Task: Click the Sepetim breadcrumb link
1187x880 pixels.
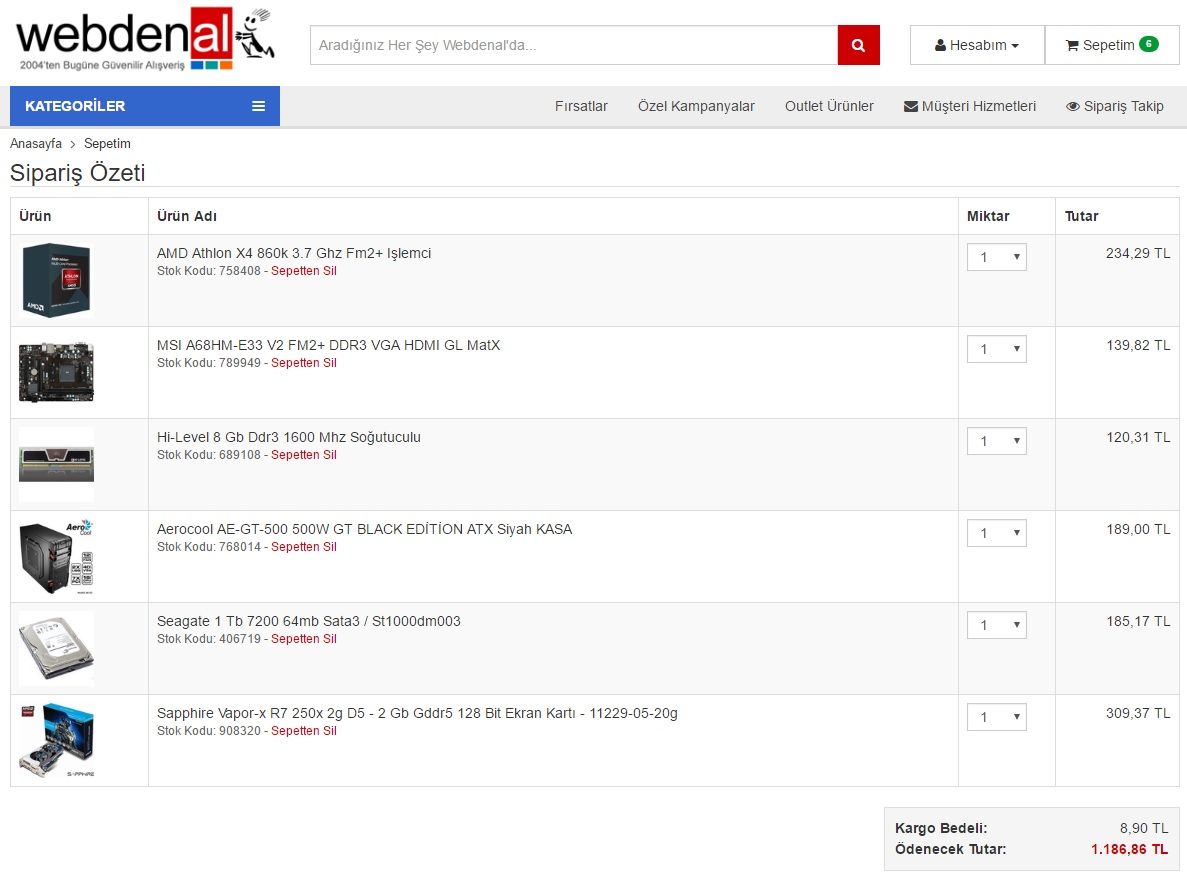Action: [x=107, y=144]
